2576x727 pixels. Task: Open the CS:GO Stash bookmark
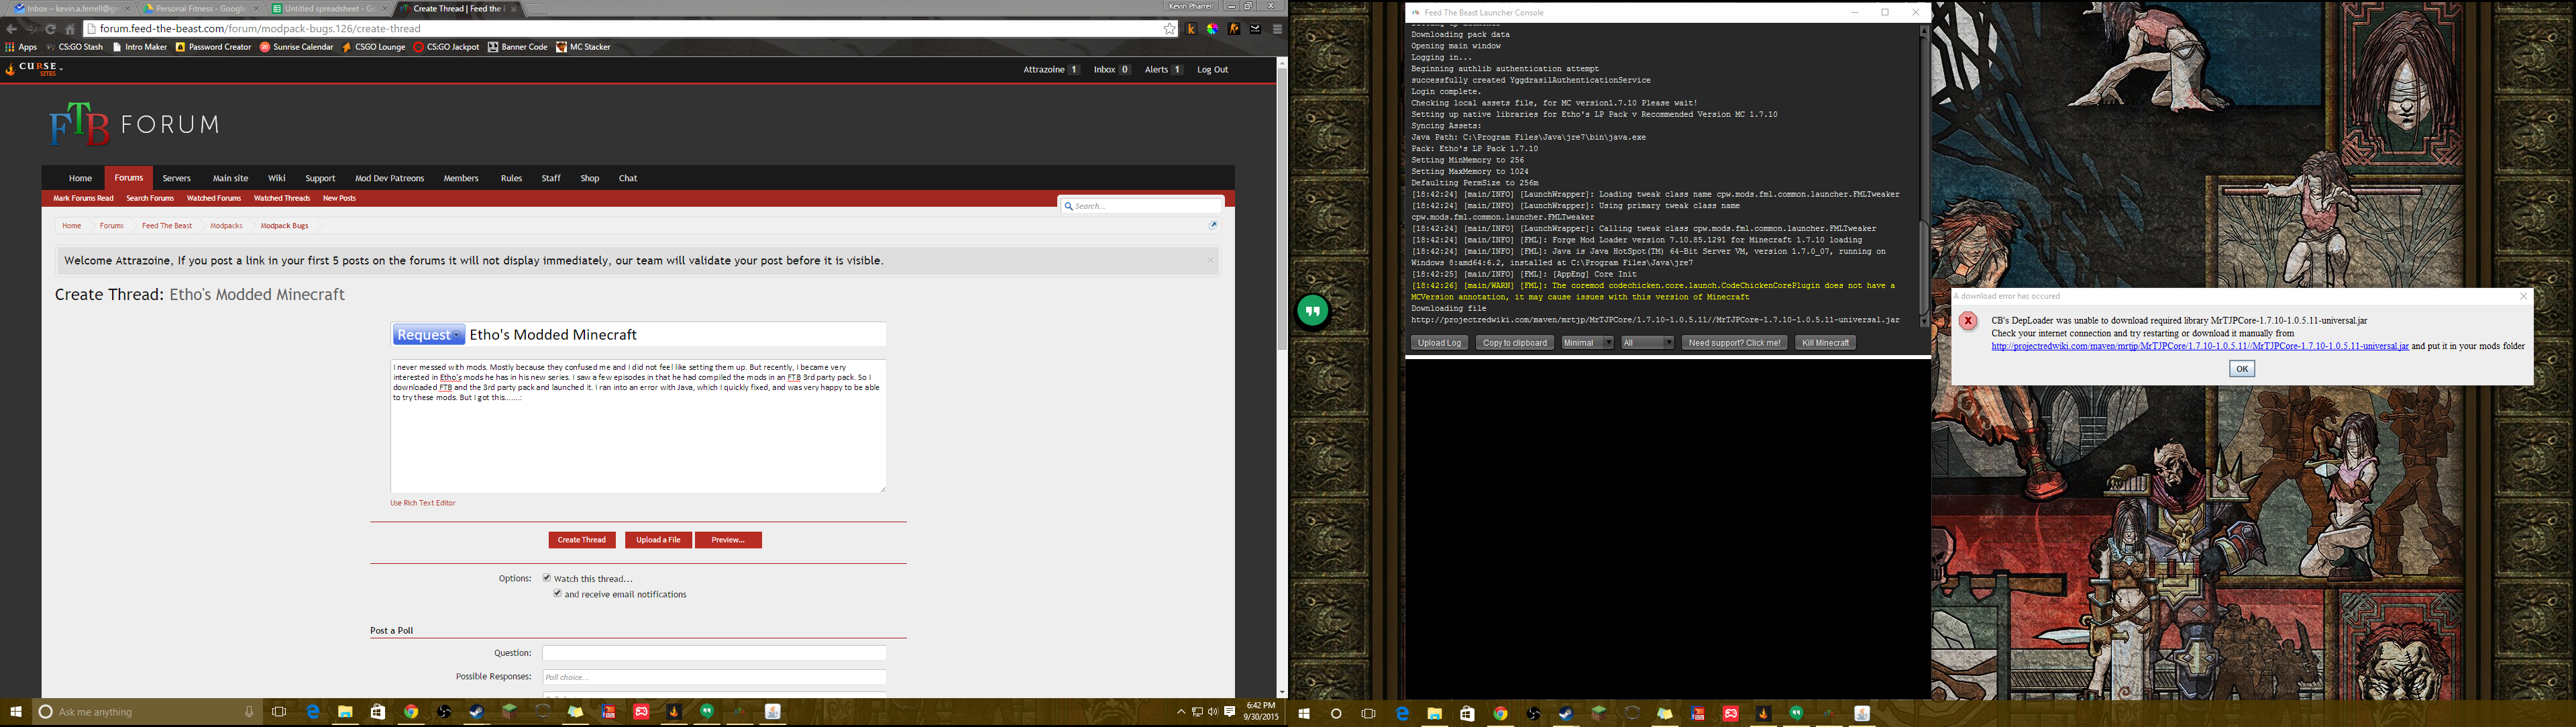click(75, 47)
